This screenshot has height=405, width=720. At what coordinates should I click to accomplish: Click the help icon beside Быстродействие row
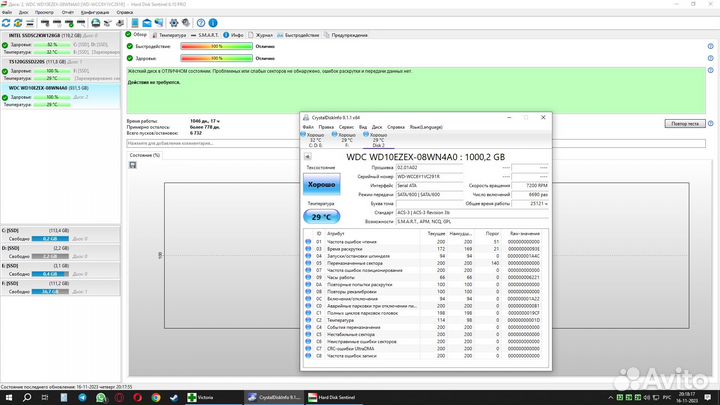coord(710,46)
